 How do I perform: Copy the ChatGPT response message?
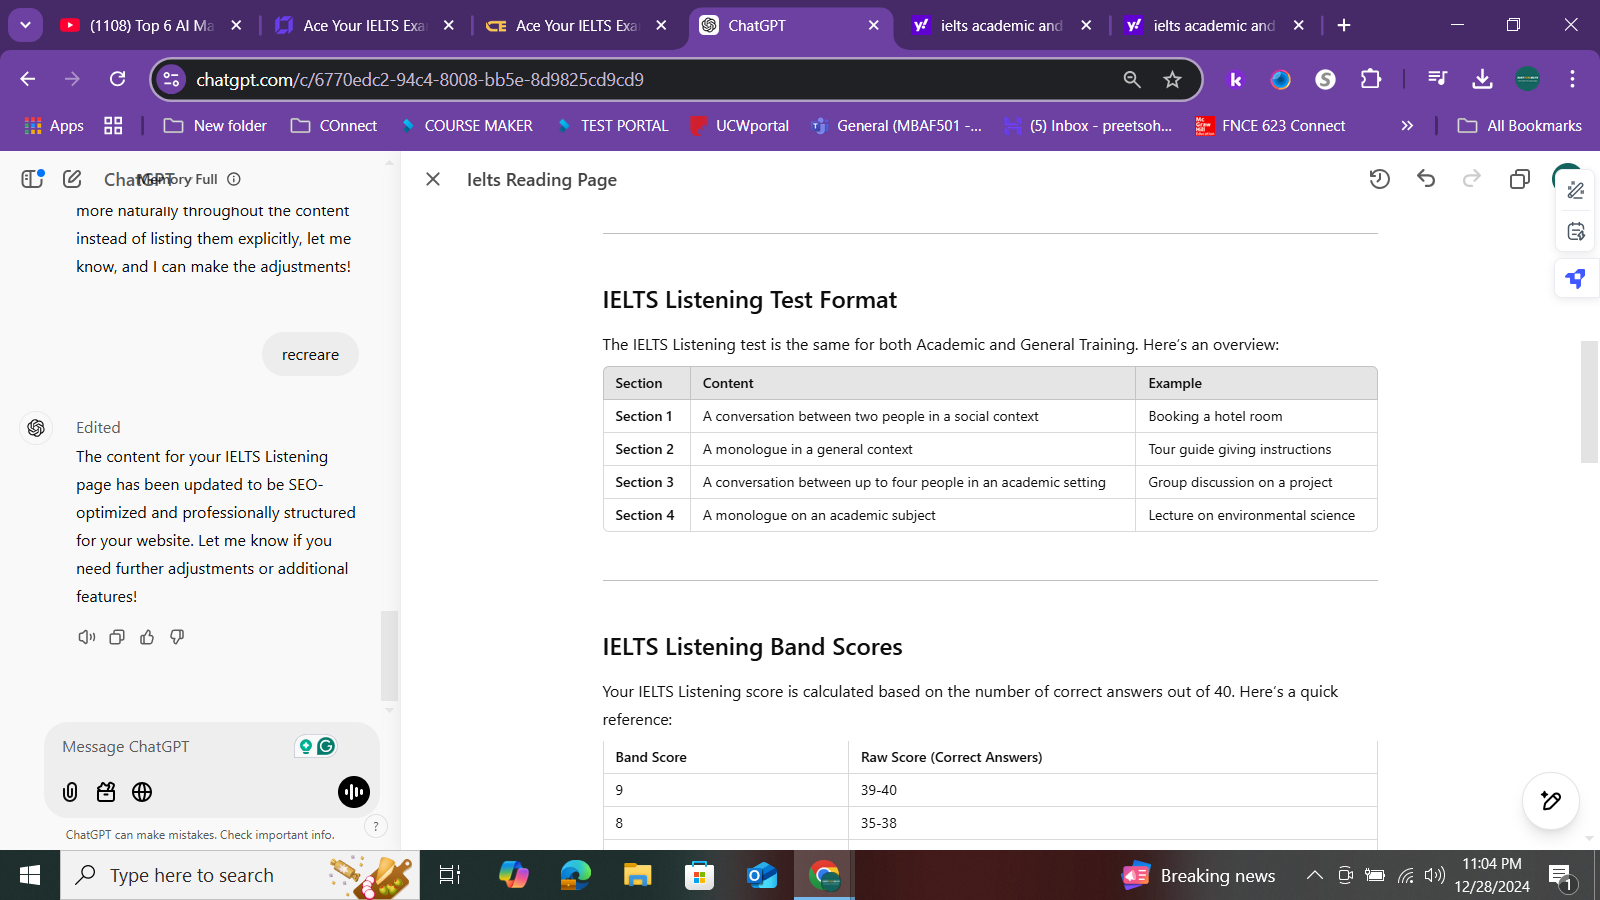[x=117, y=637]
